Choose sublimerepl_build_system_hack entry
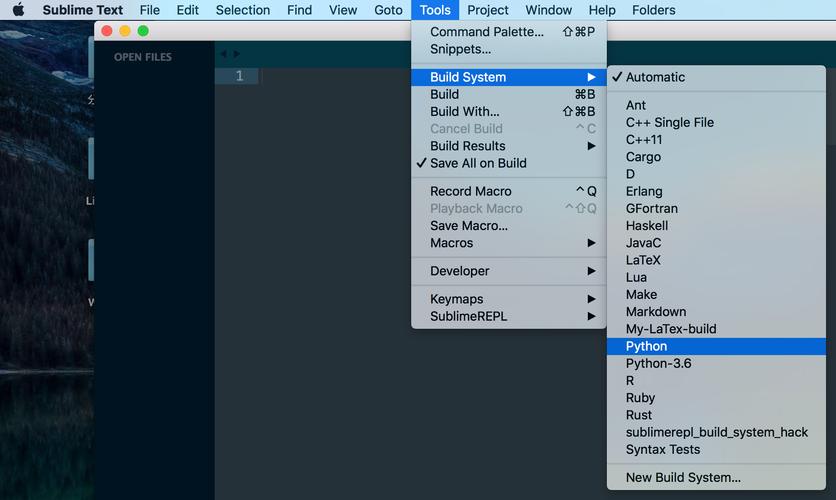This screenshot has width=836, height=500. 716,432
